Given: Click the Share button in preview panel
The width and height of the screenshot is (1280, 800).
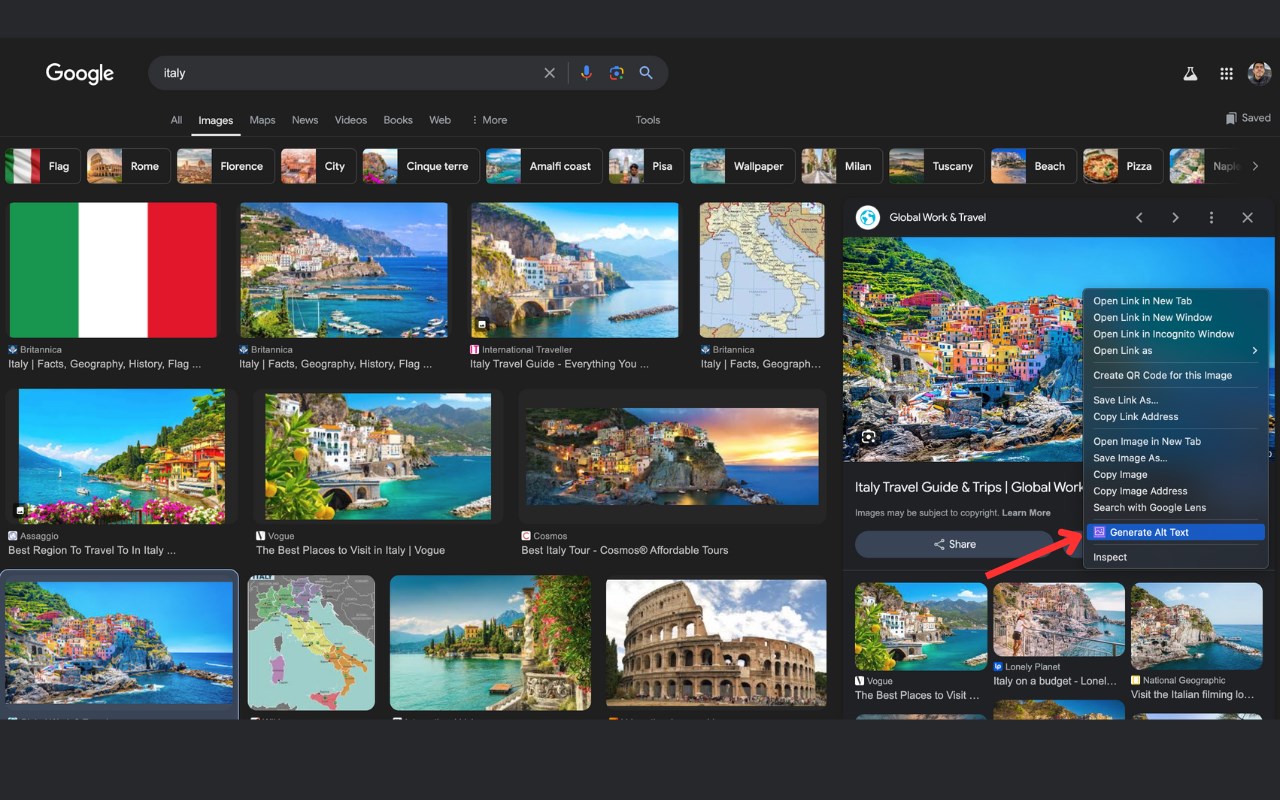Looking at the screenshot, I should (x=954, y=544).
